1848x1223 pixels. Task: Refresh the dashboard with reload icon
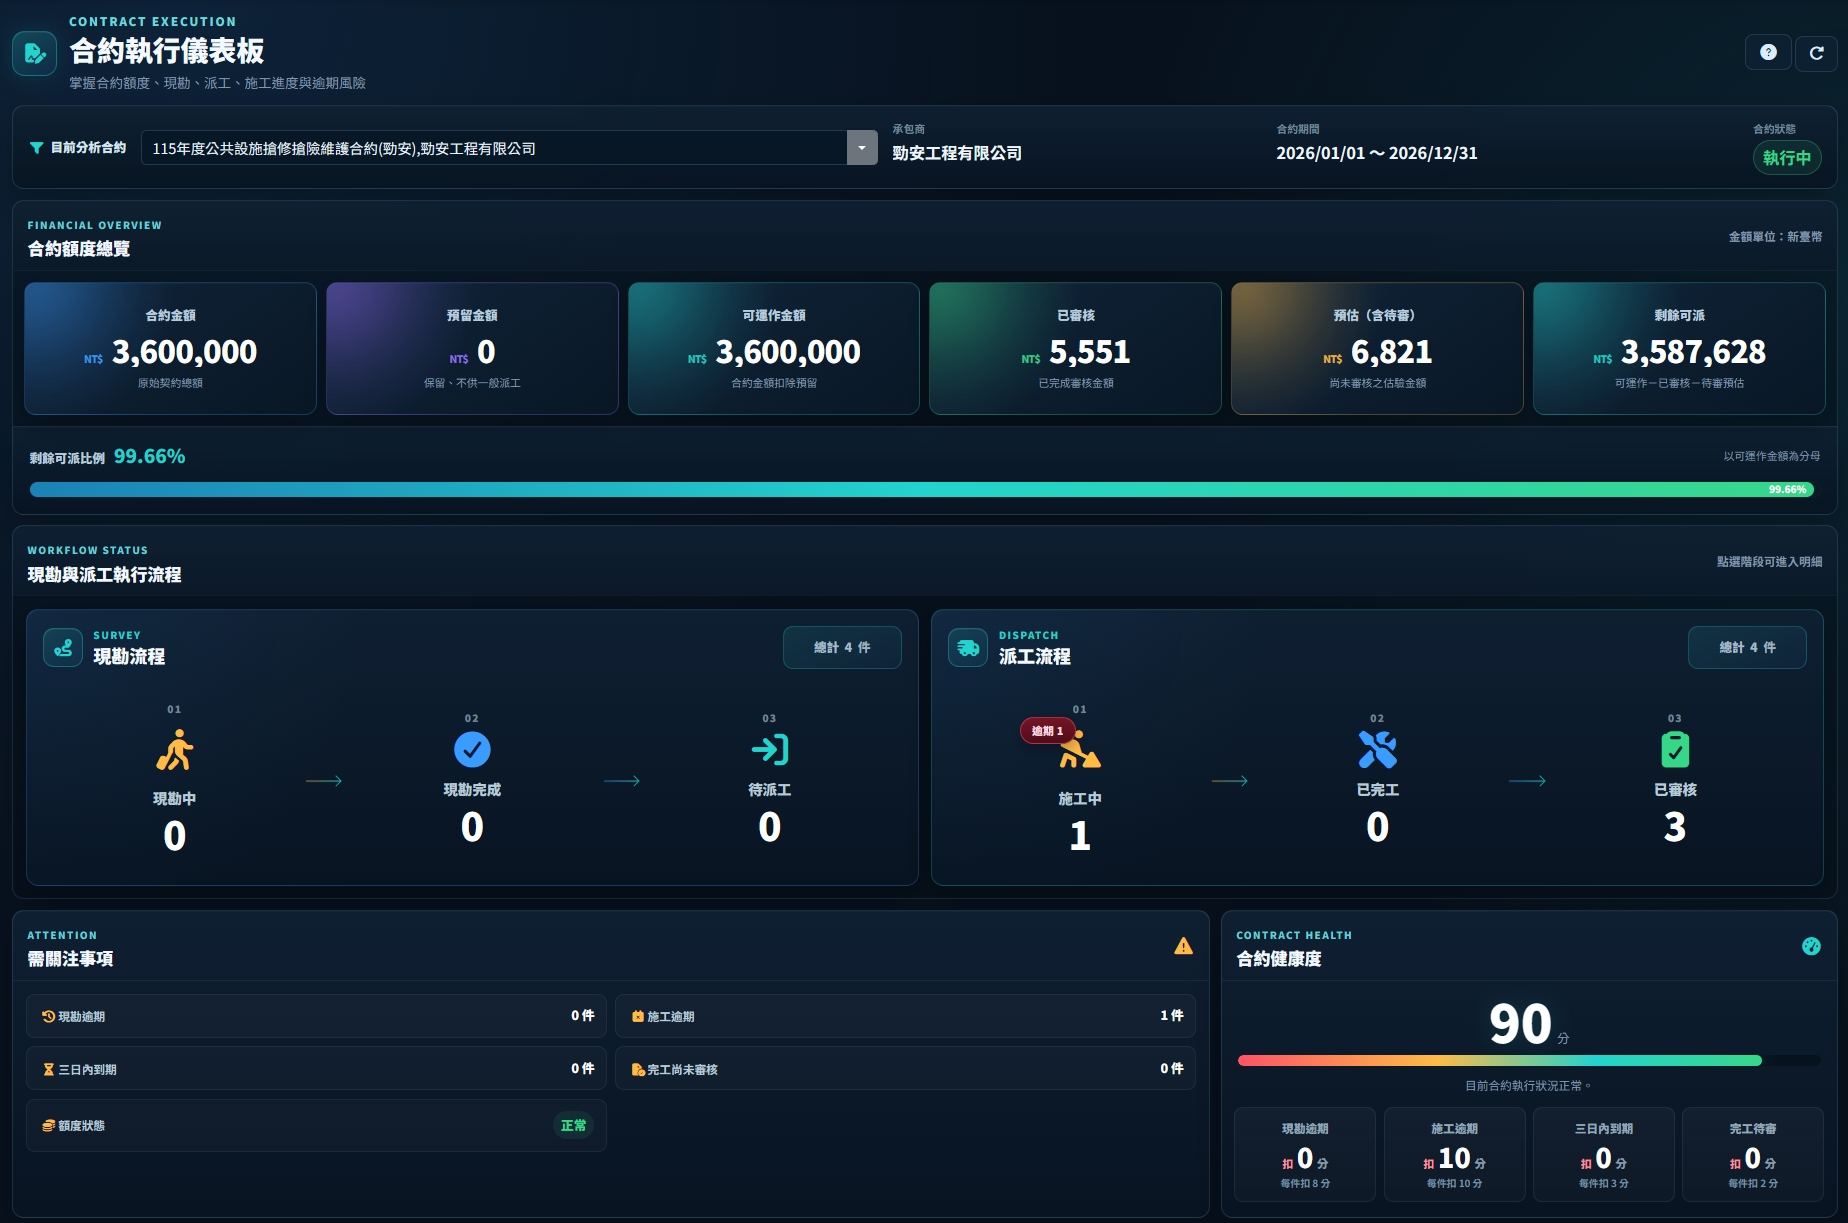(1816, 52)
